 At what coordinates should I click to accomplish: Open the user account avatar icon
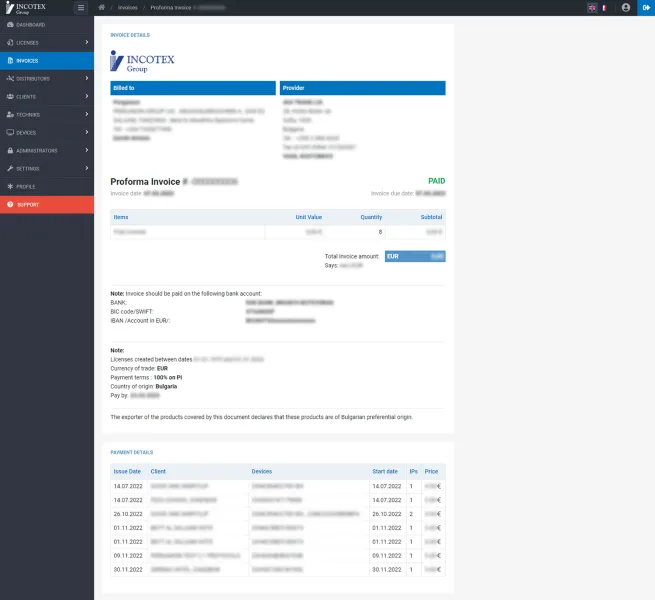coord(625,8)
